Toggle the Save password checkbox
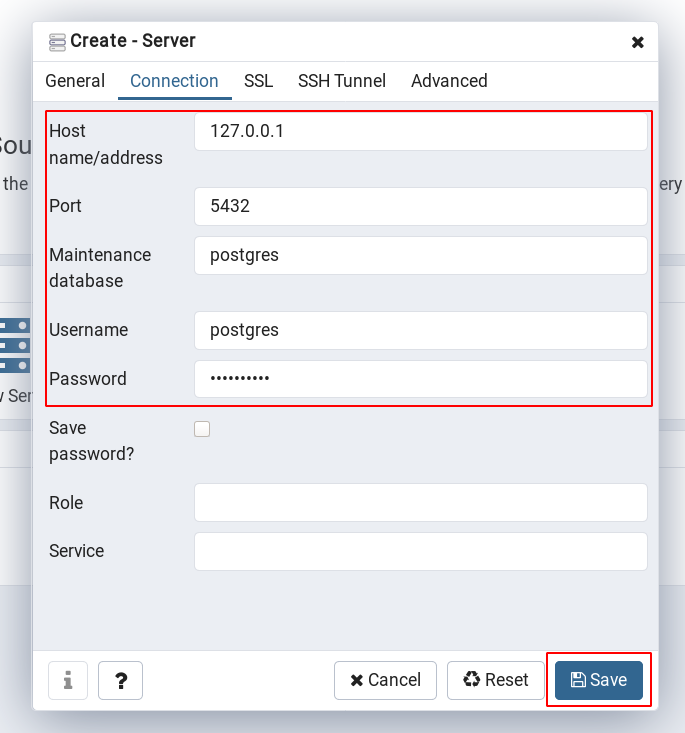 point(202,429)
